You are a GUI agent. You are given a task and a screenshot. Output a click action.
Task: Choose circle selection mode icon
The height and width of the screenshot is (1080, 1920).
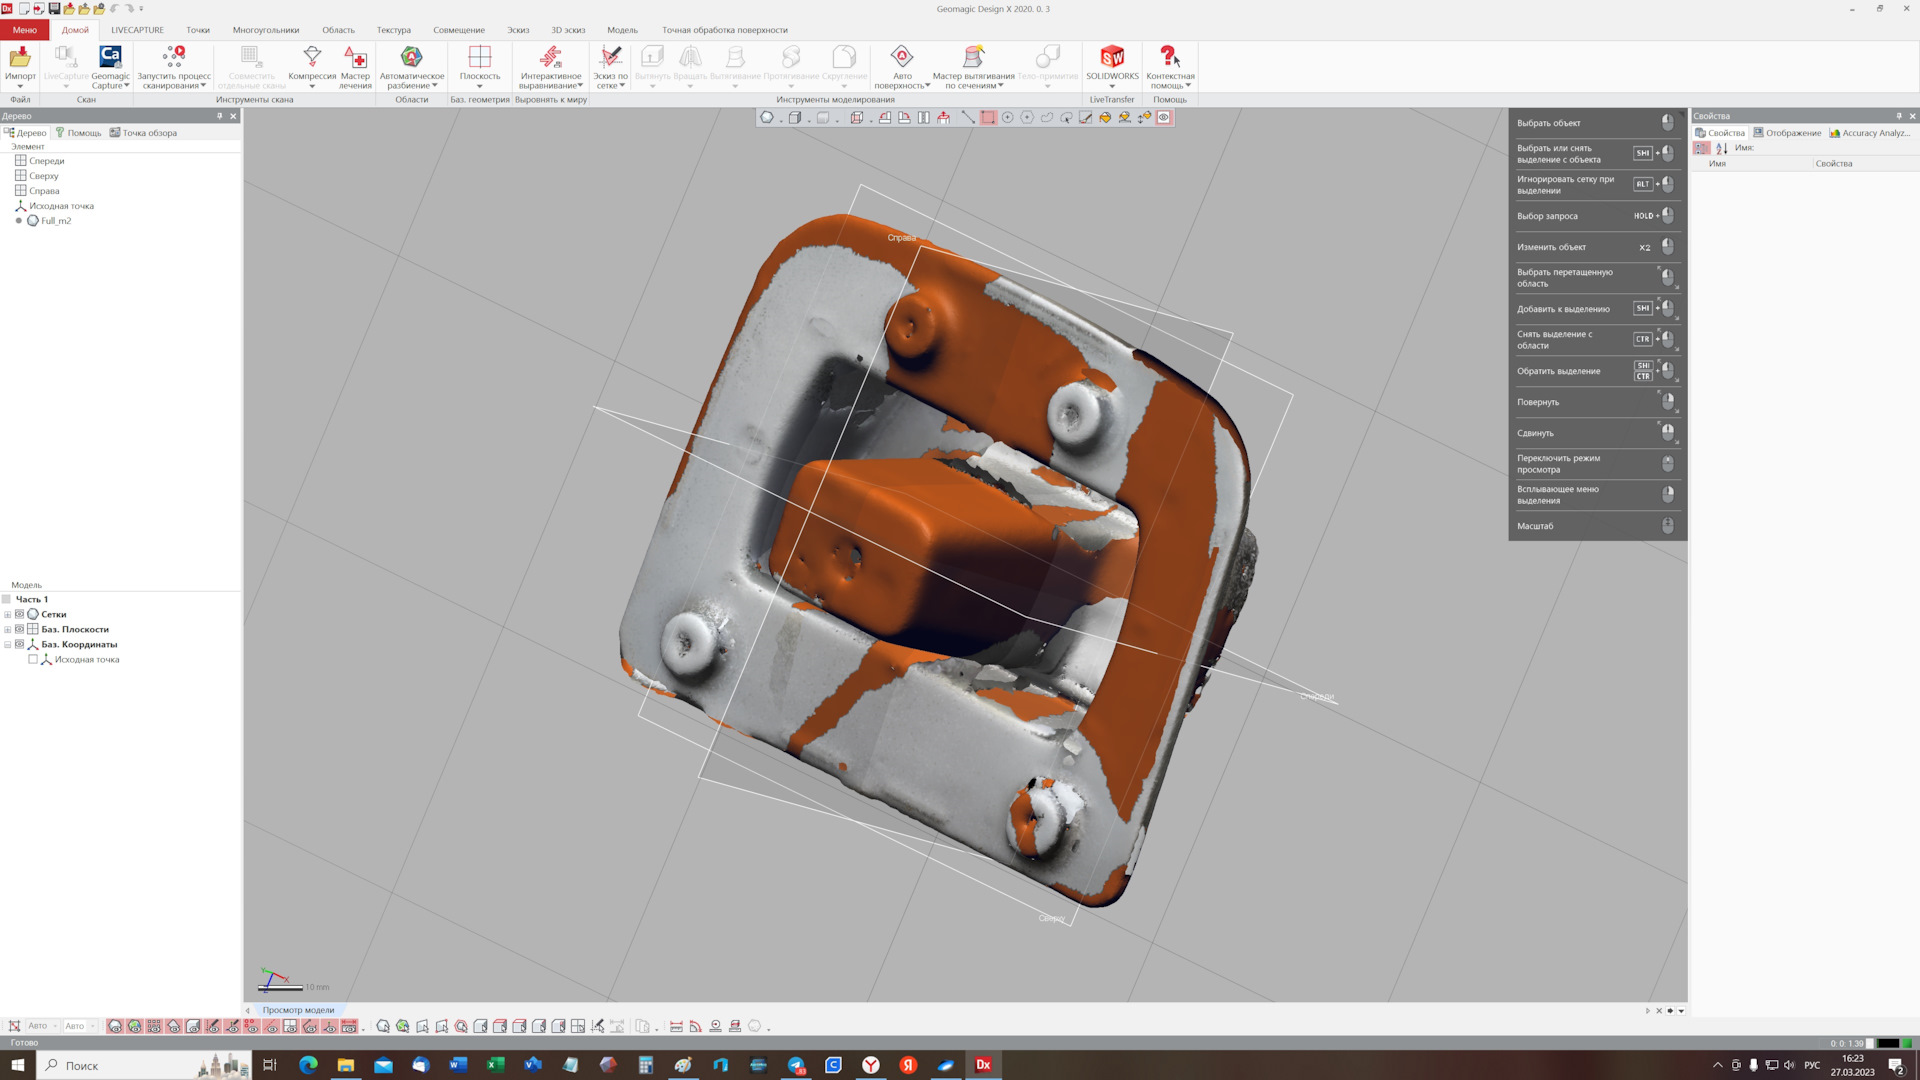pos(1007,117)
